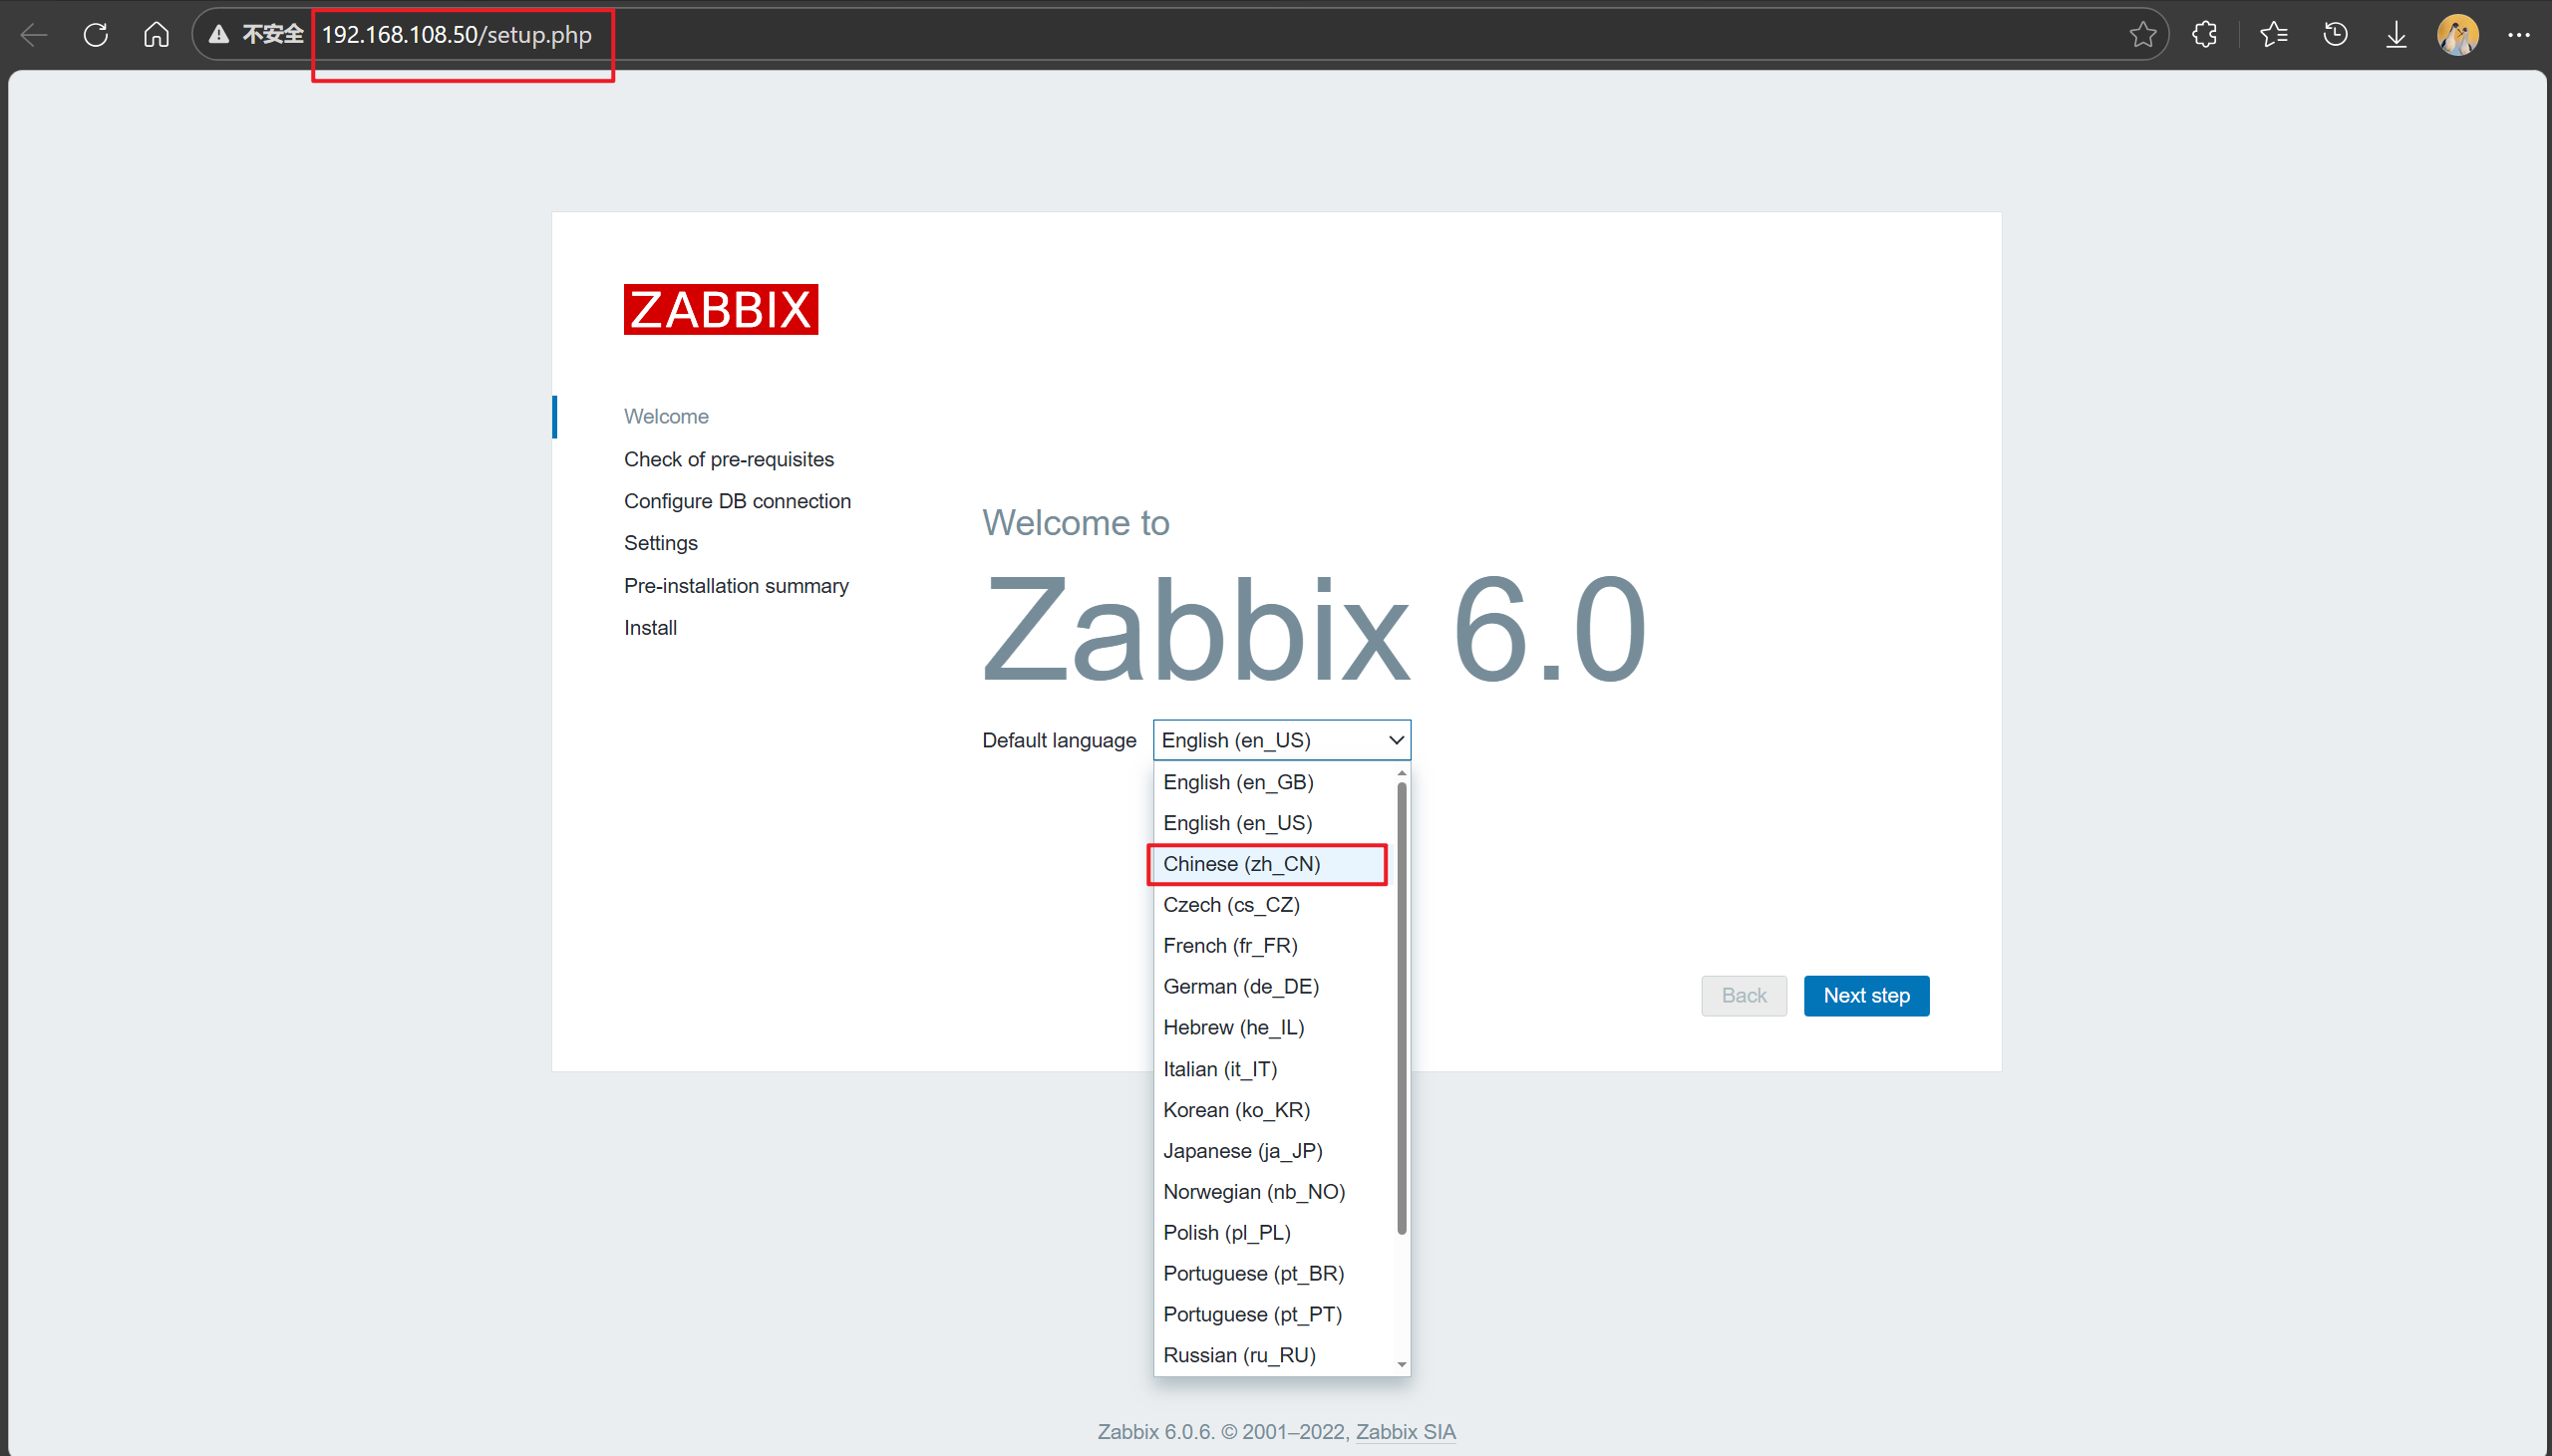2552x1456 pixels.
Task: Open browser extensions puzzle icon
Action: click(2204, 35)
